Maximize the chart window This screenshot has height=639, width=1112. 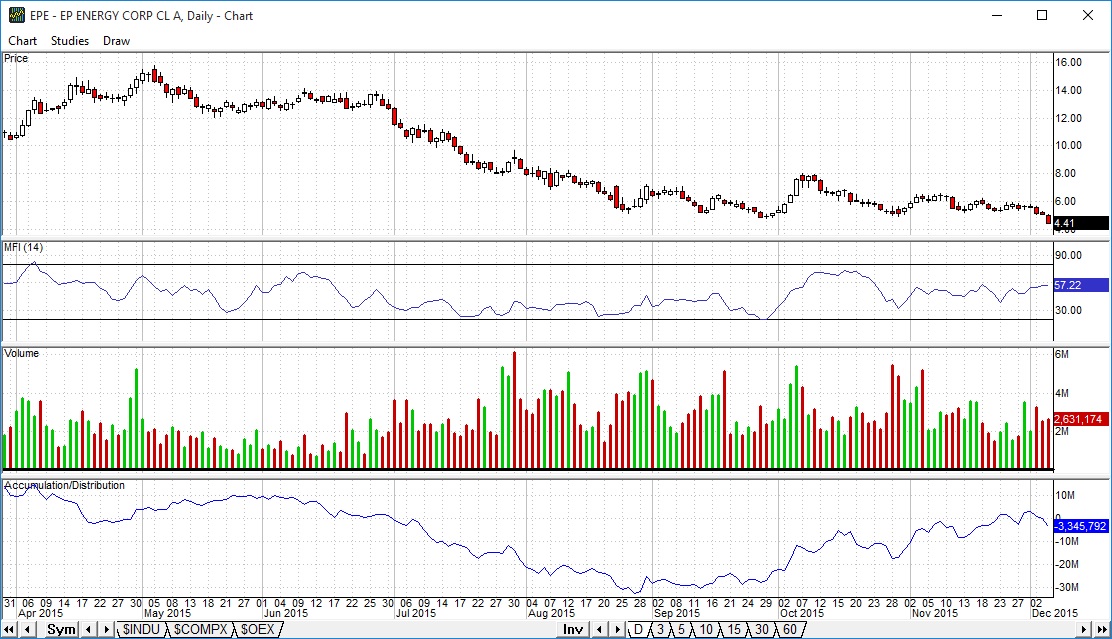tap(1042, 16)
